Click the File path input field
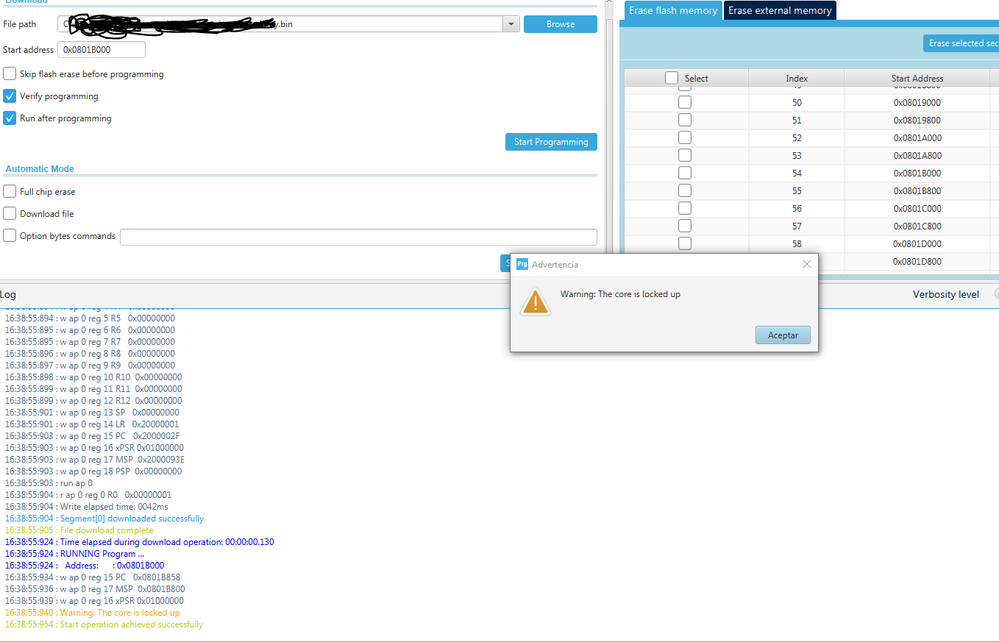Viewport: 999px width, 642px height. [x=280, y=24]
